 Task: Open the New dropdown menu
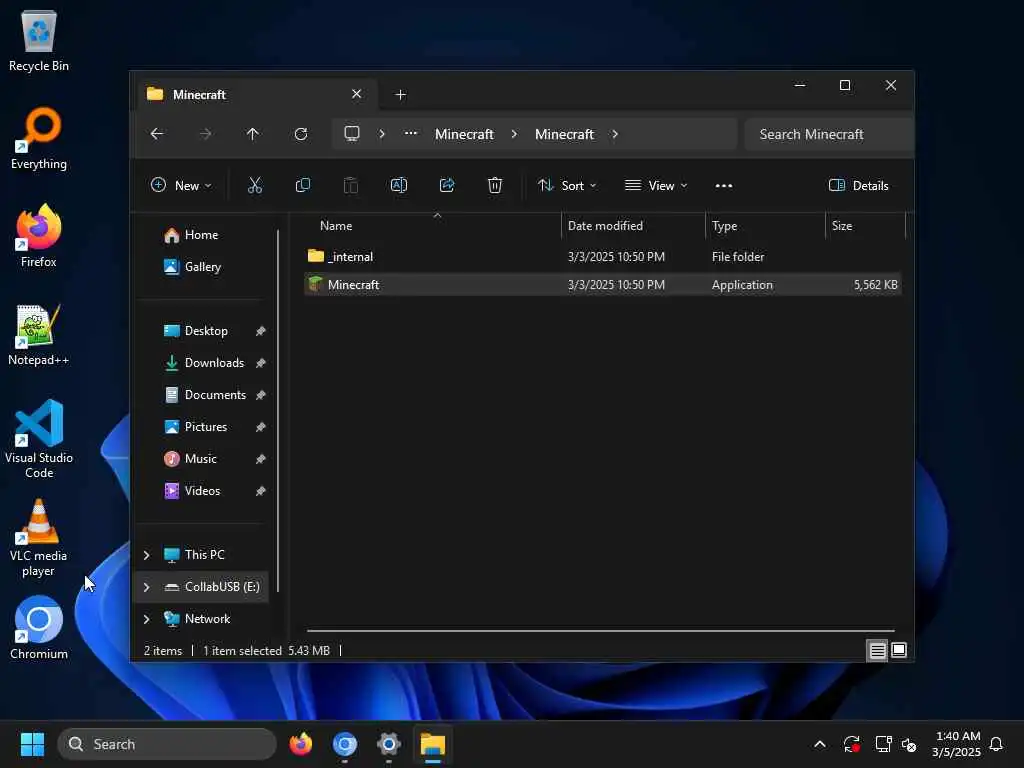[x=181, y=185]
